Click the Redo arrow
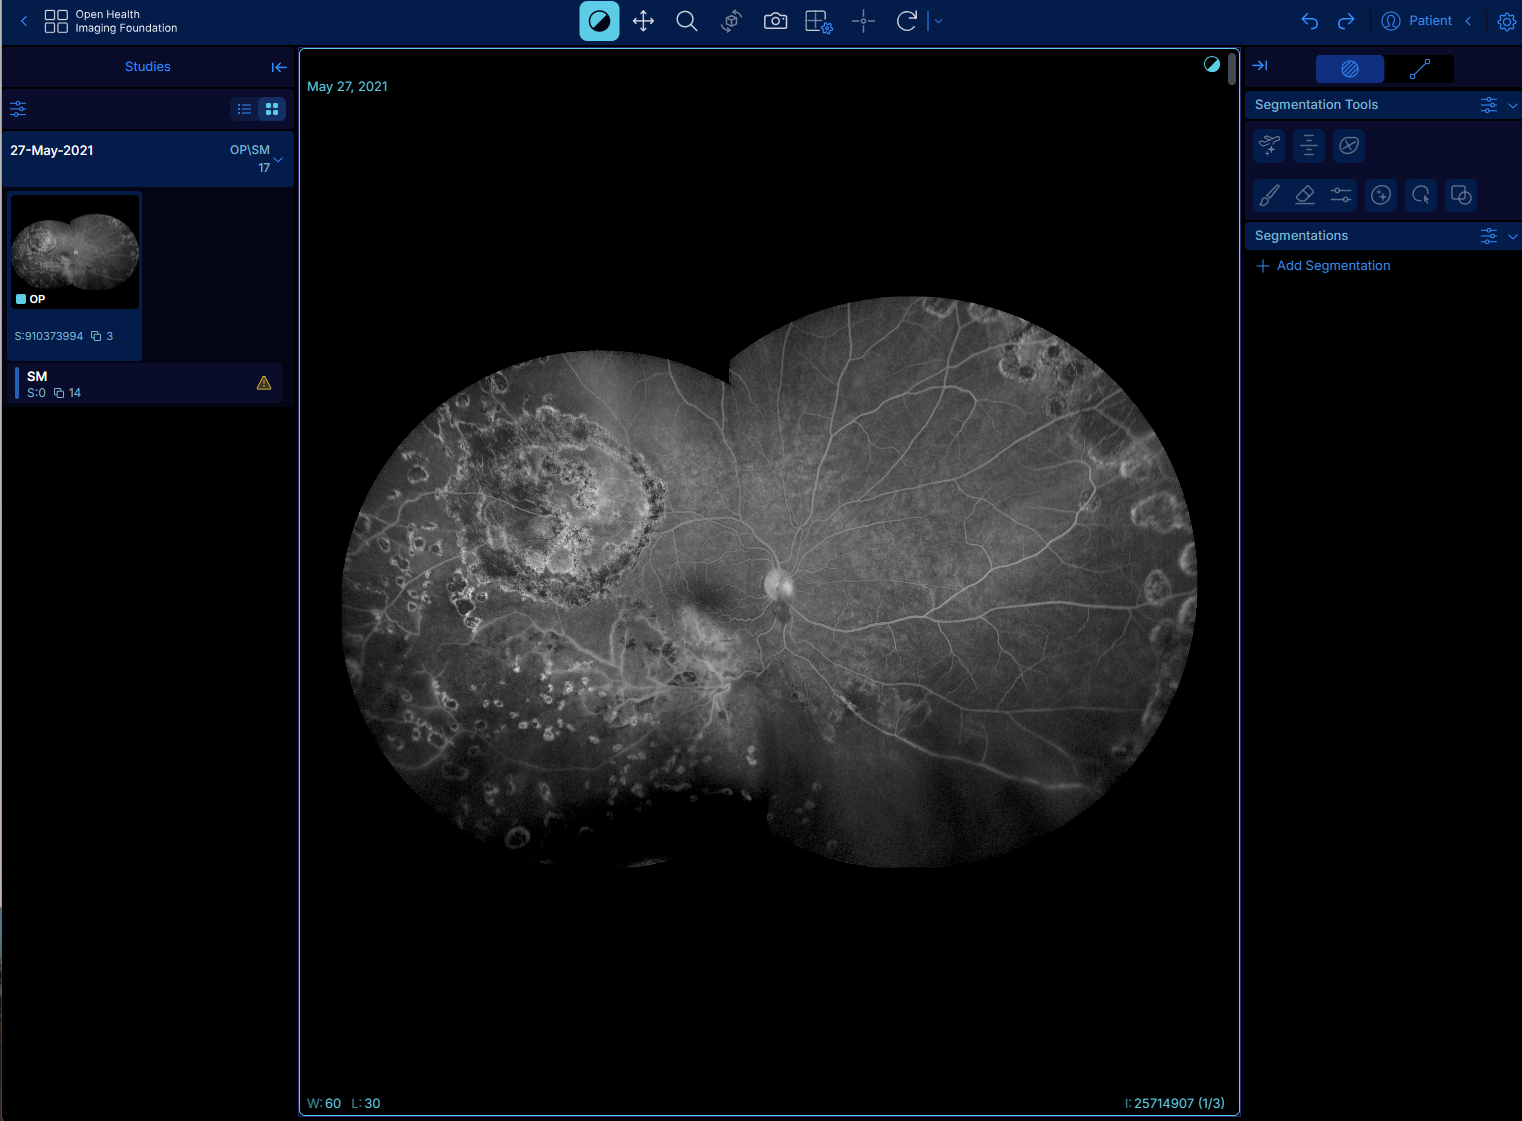 pos(1346,21)
